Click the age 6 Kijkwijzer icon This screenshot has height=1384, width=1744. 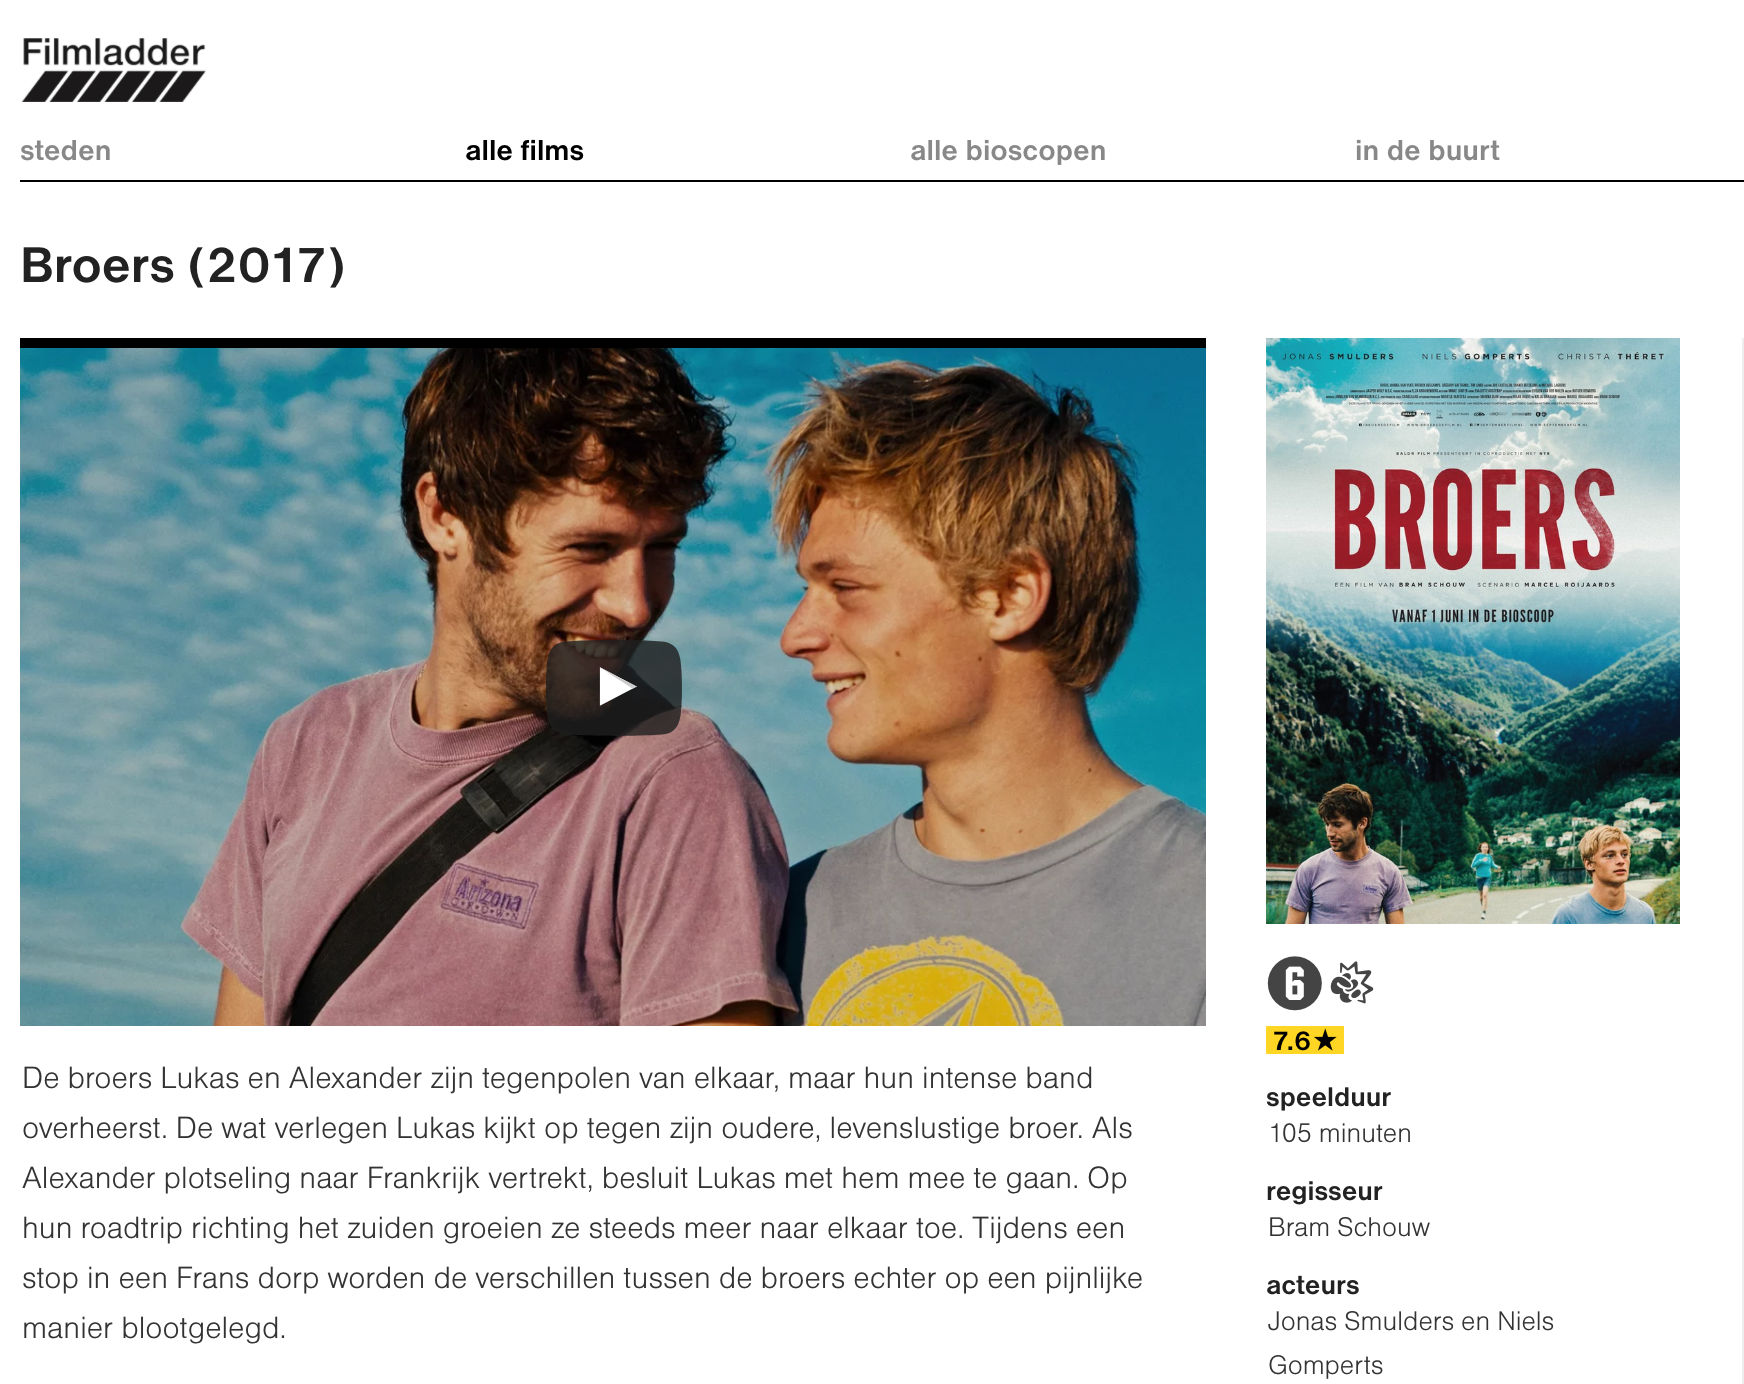[1294, 984]
